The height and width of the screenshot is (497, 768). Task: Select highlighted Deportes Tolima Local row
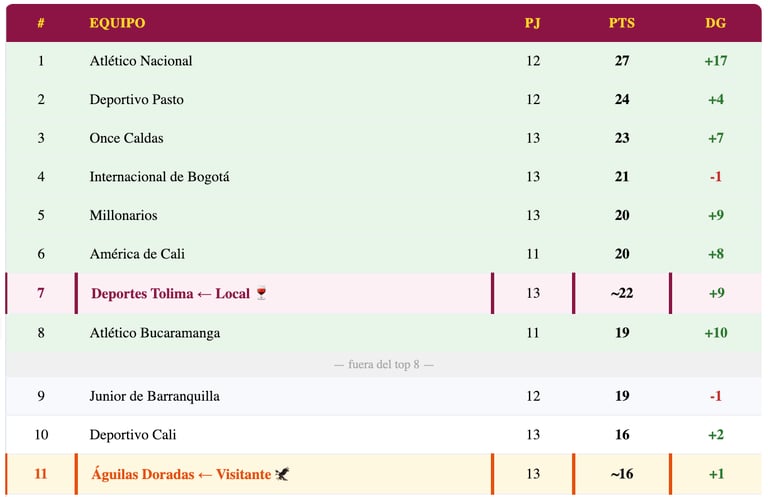click(x=170, y=294)
